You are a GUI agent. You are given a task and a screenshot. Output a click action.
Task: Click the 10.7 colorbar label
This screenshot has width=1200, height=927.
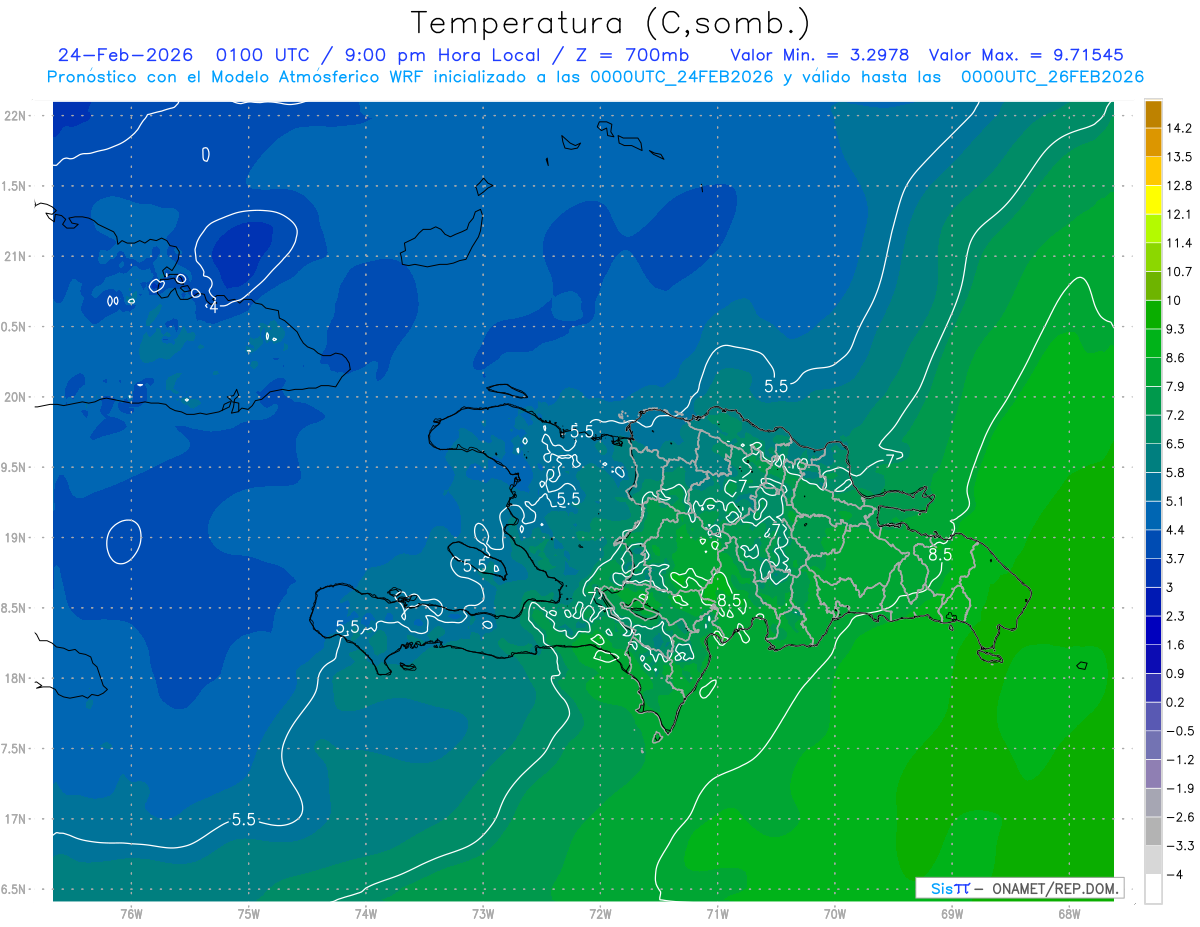pos(1178,272)
